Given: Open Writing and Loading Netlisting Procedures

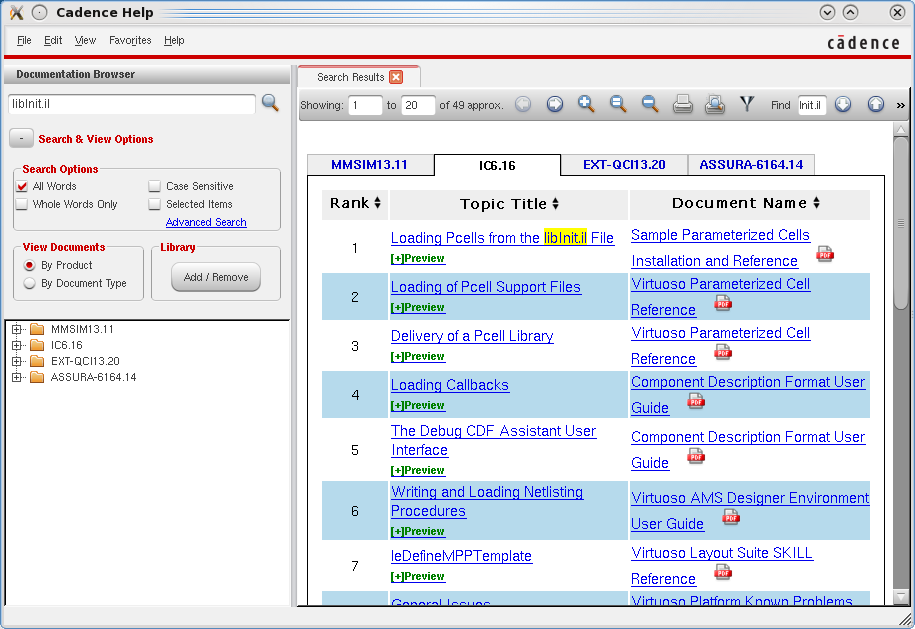Looking at the screenshot, I should point(487,501).
